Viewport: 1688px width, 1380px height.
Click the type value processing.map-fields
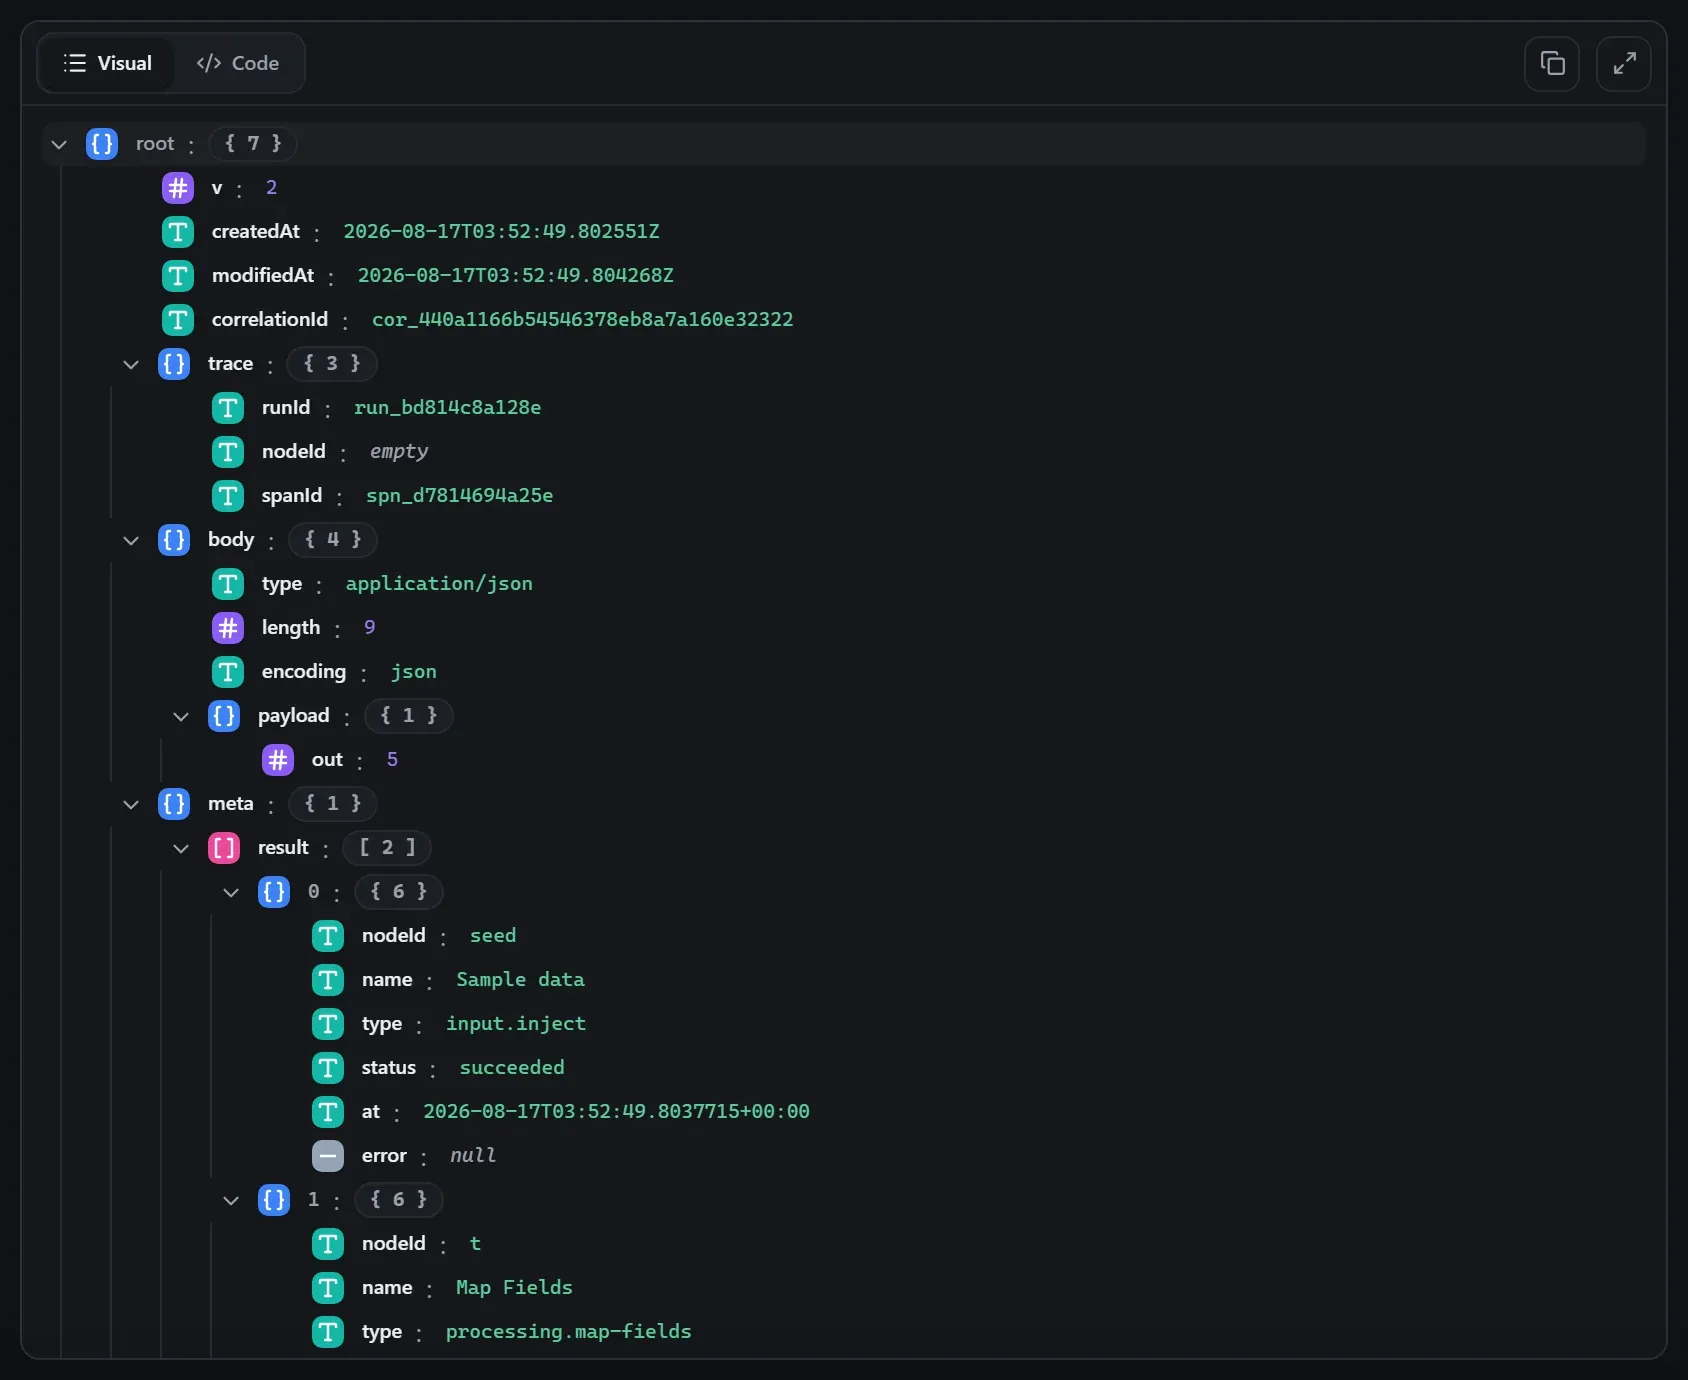pyautogui.click(x=569, y=1332)
